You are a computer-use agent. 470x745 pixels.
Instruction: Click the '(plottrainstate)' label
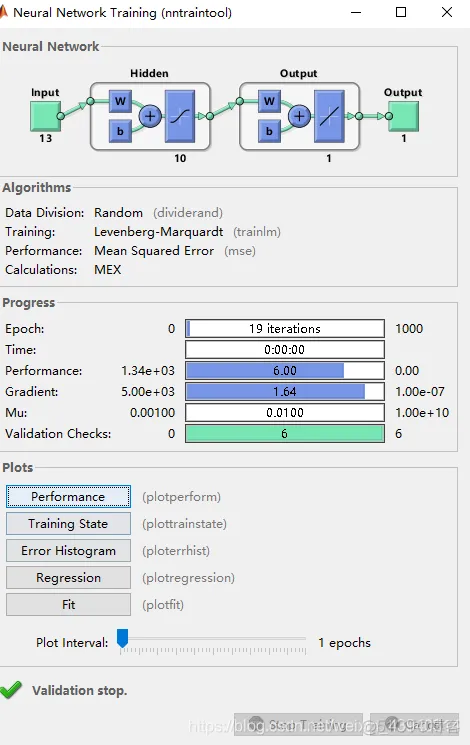coord(184,524)
